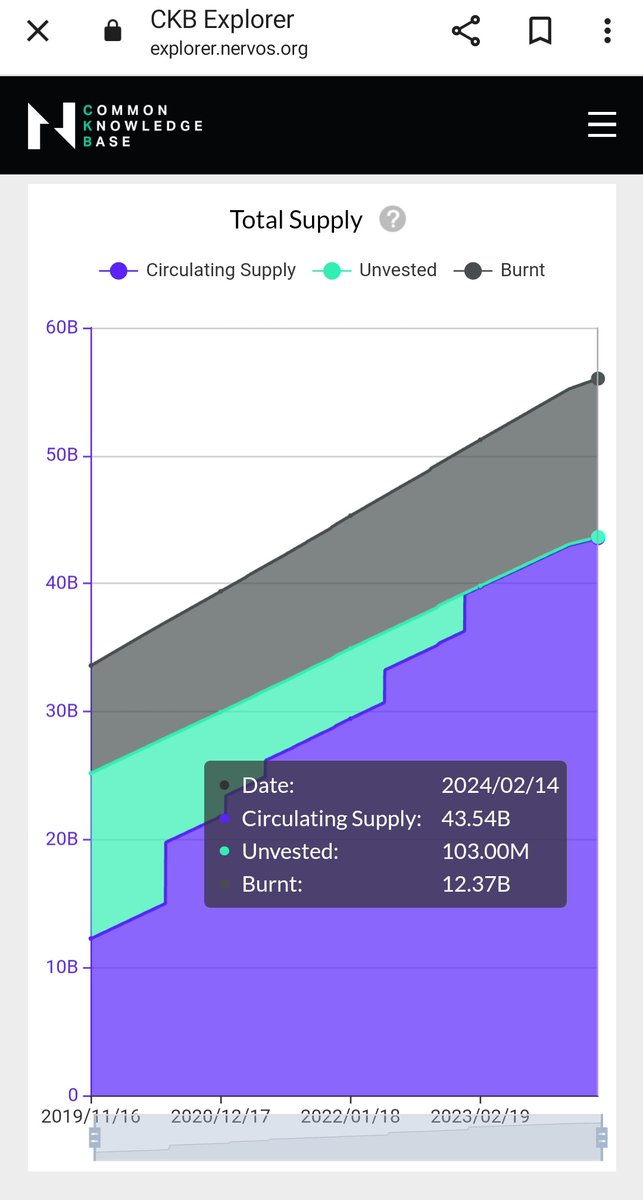The image size is (643, 1200).
Task: Toggle the Unvested legend series
Action: (375, 270)
